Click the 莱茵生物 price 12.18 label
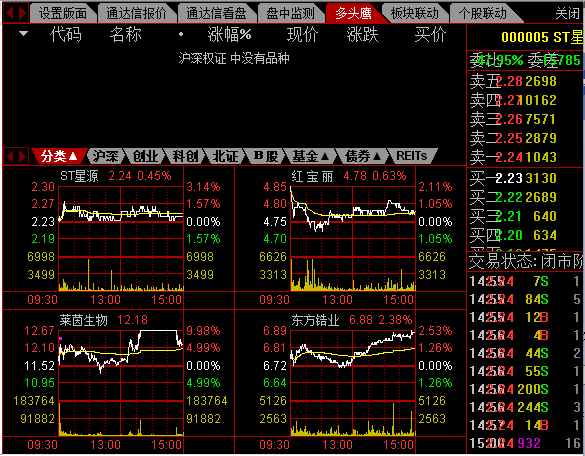 tap(132, 320)
